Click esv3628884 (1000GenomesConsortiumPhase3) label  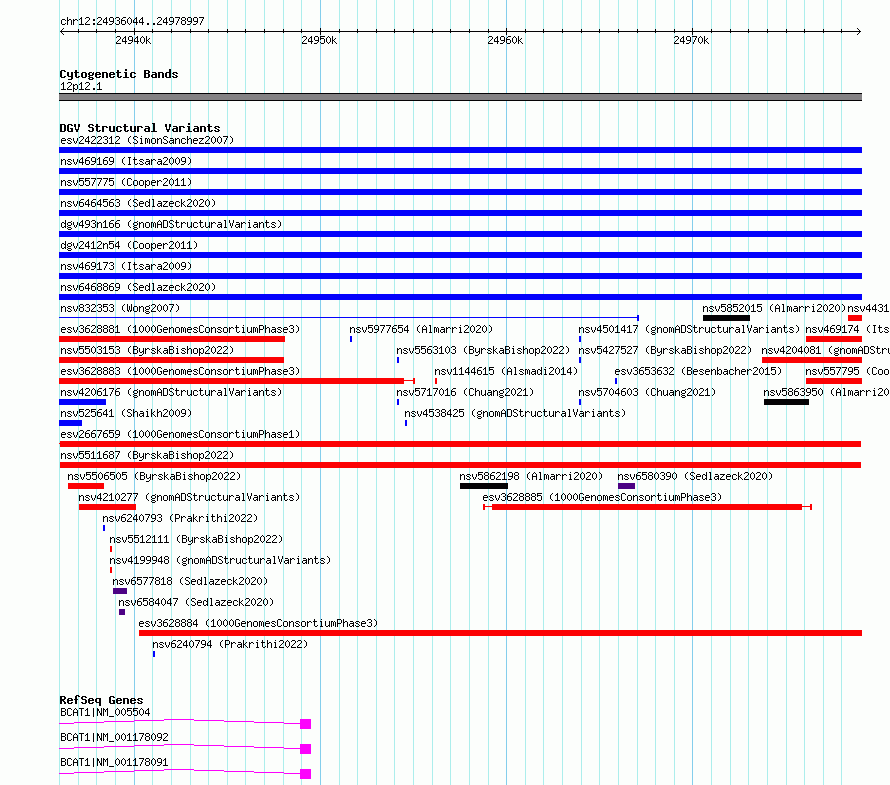(258, 623)
